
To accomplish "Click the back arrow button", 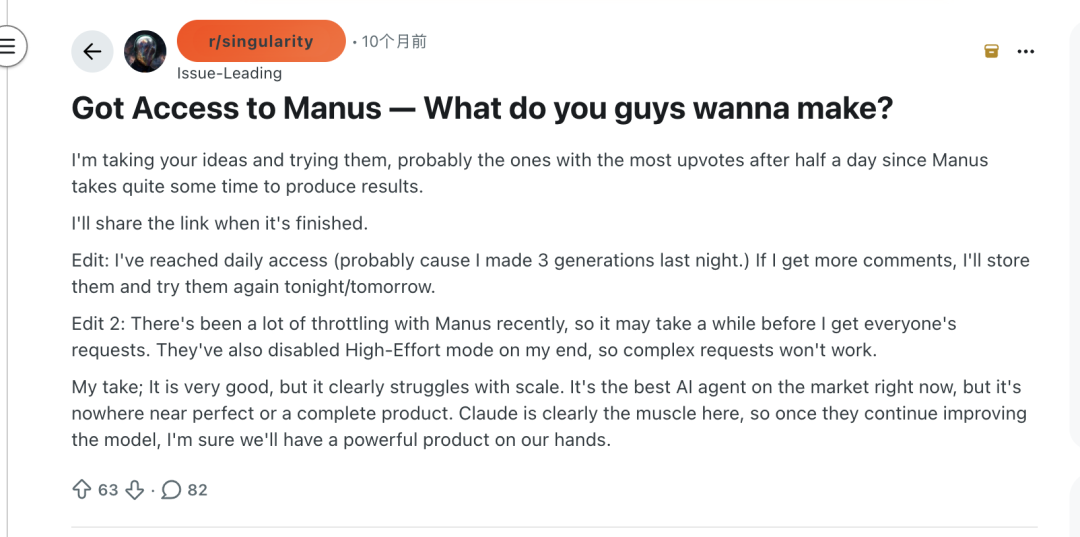I will click(92, 52).
